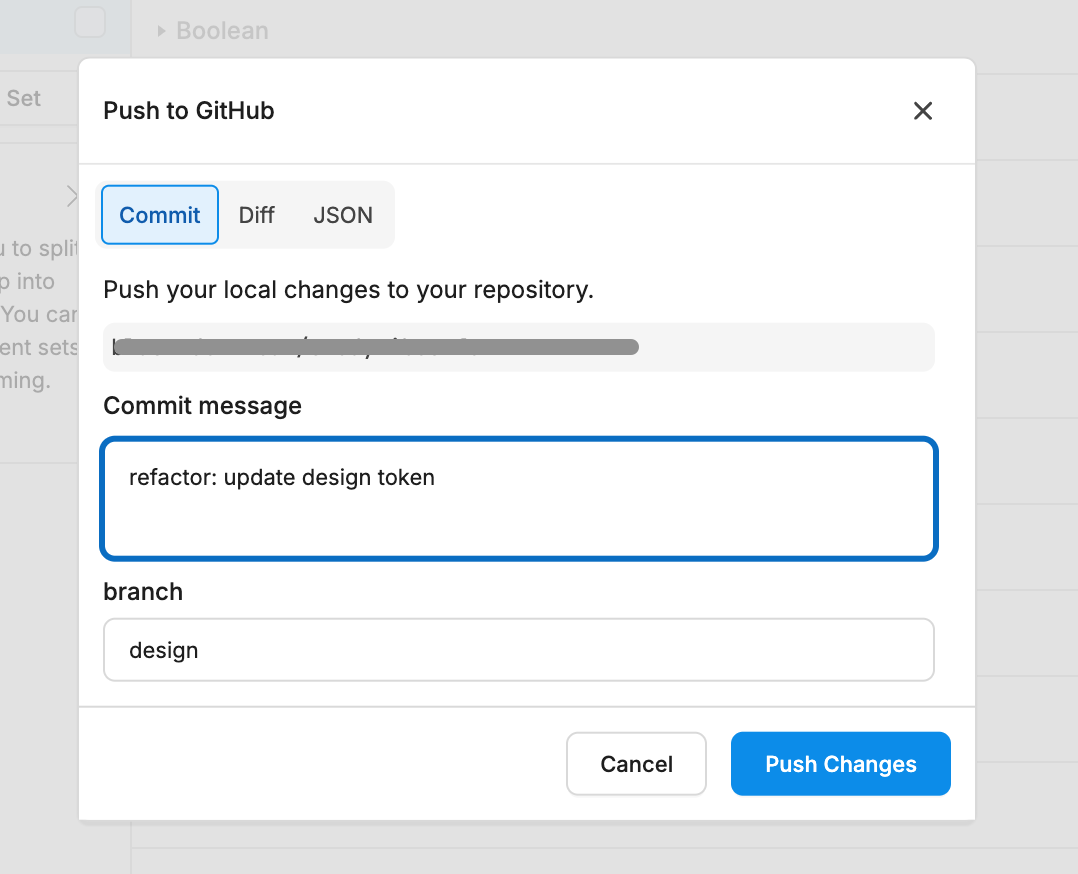1078x874 pixels.
Task: Click the Set label in sidebar
Action: tap(24, 98)
